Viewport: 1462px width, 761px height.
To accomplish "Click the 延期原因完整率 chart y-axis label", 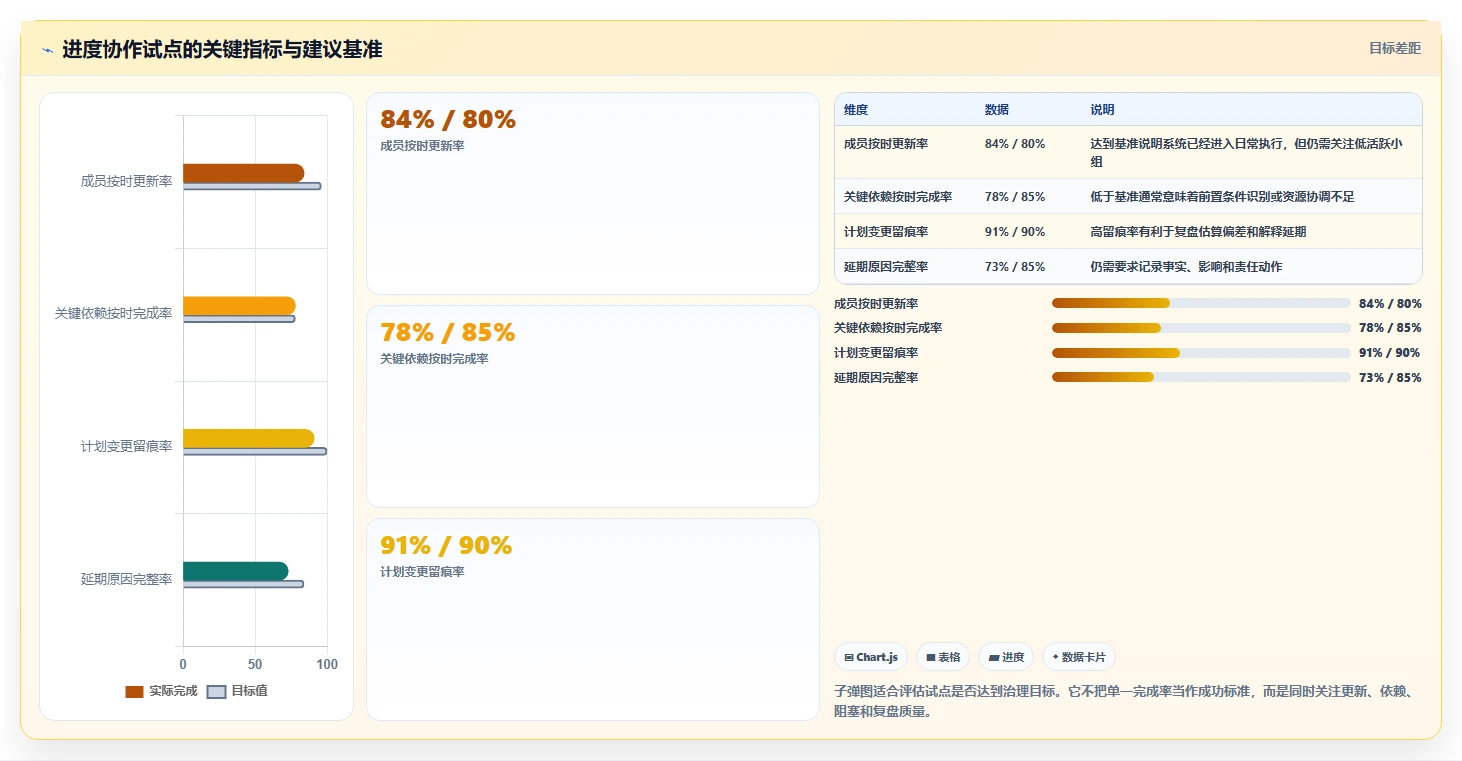I will tap(127, 580).
